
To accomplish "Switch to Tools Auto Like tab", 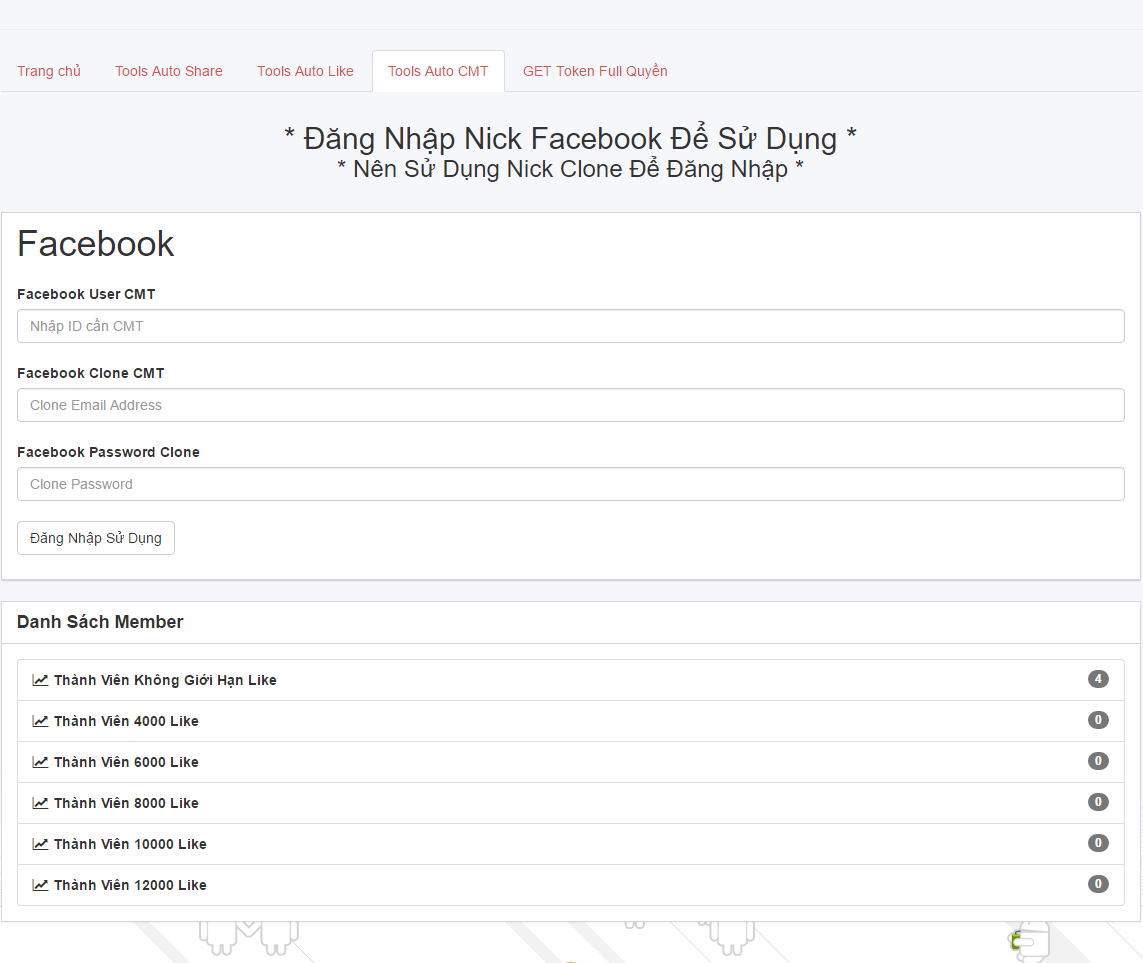I will [x=305, y=71].
